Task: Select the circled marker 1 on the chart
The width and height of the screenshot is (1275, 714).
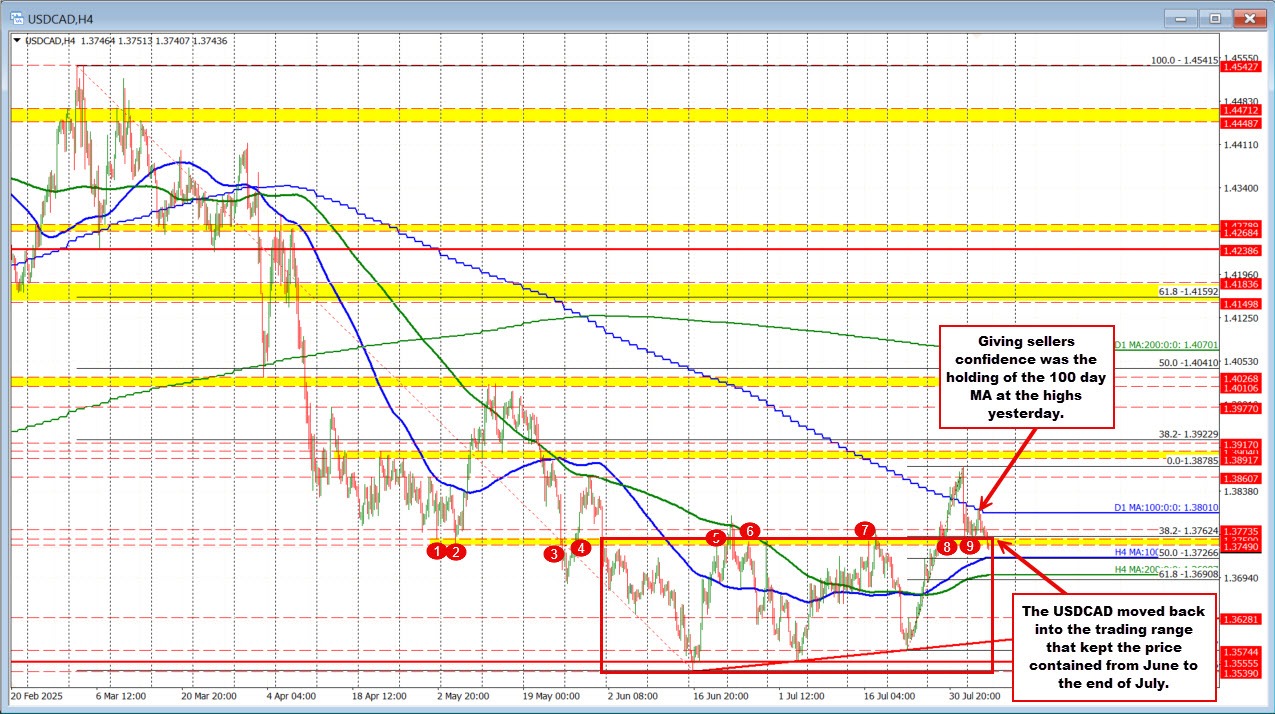Action: pos(437,551)
